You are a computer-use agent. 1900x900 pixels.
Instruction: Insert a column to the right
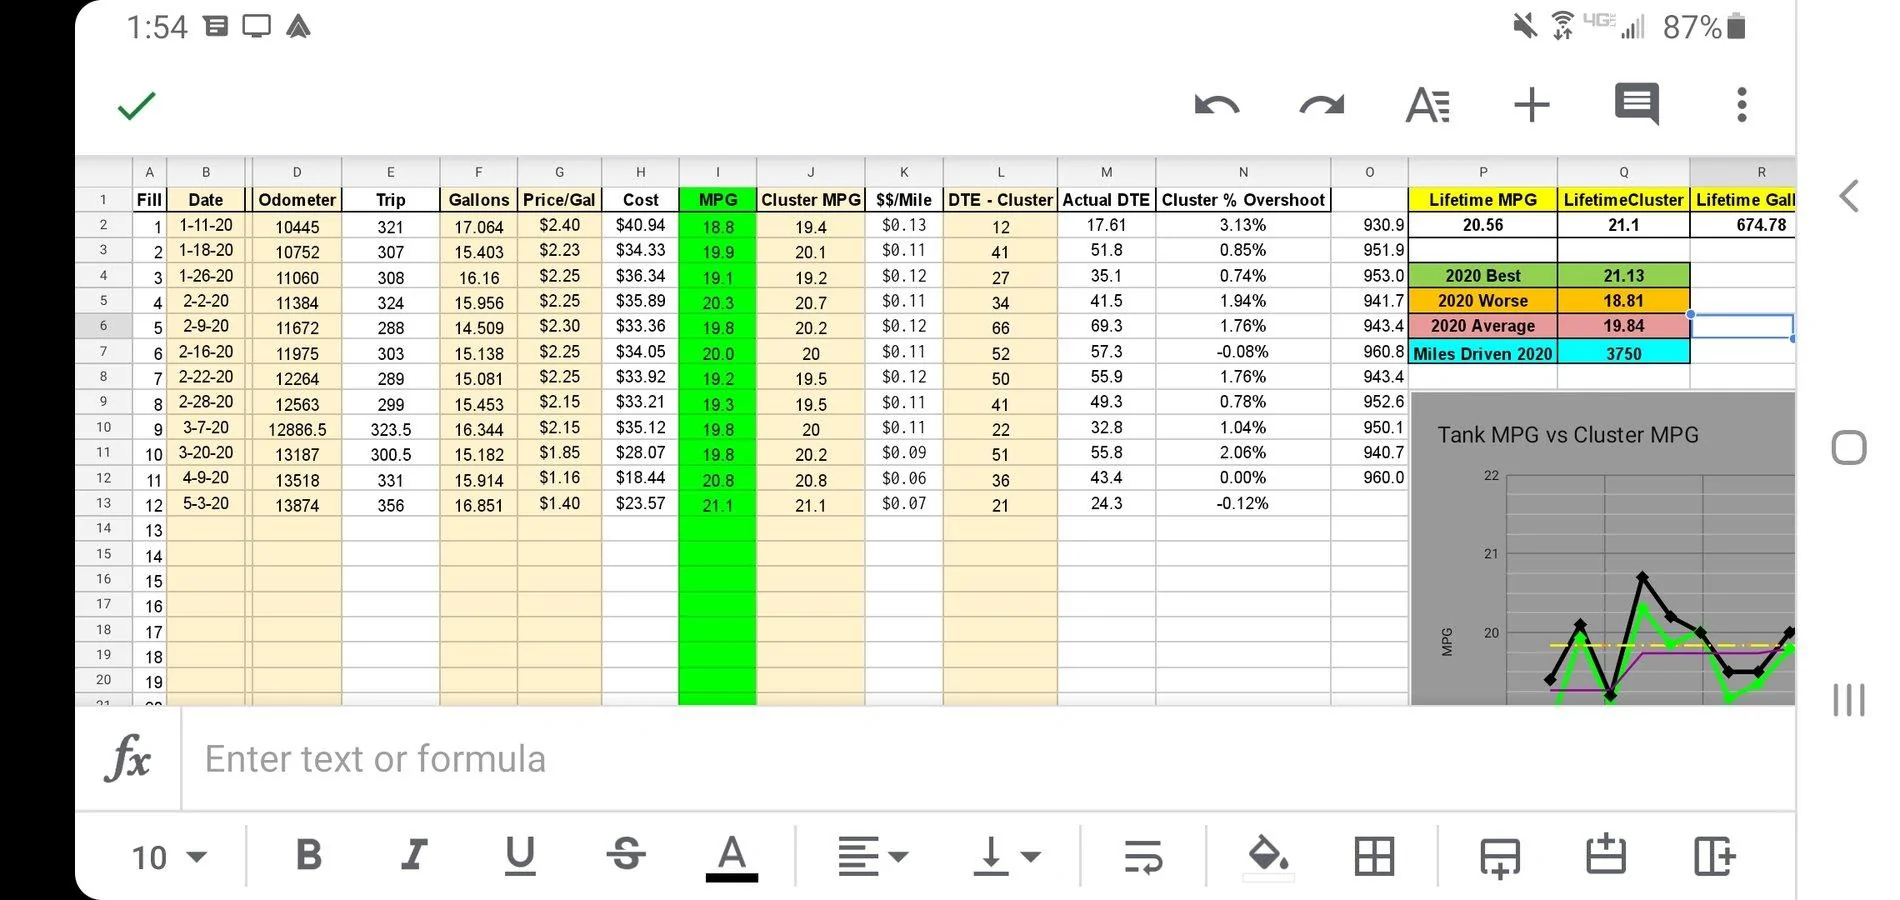click(x=1715, y=856)
